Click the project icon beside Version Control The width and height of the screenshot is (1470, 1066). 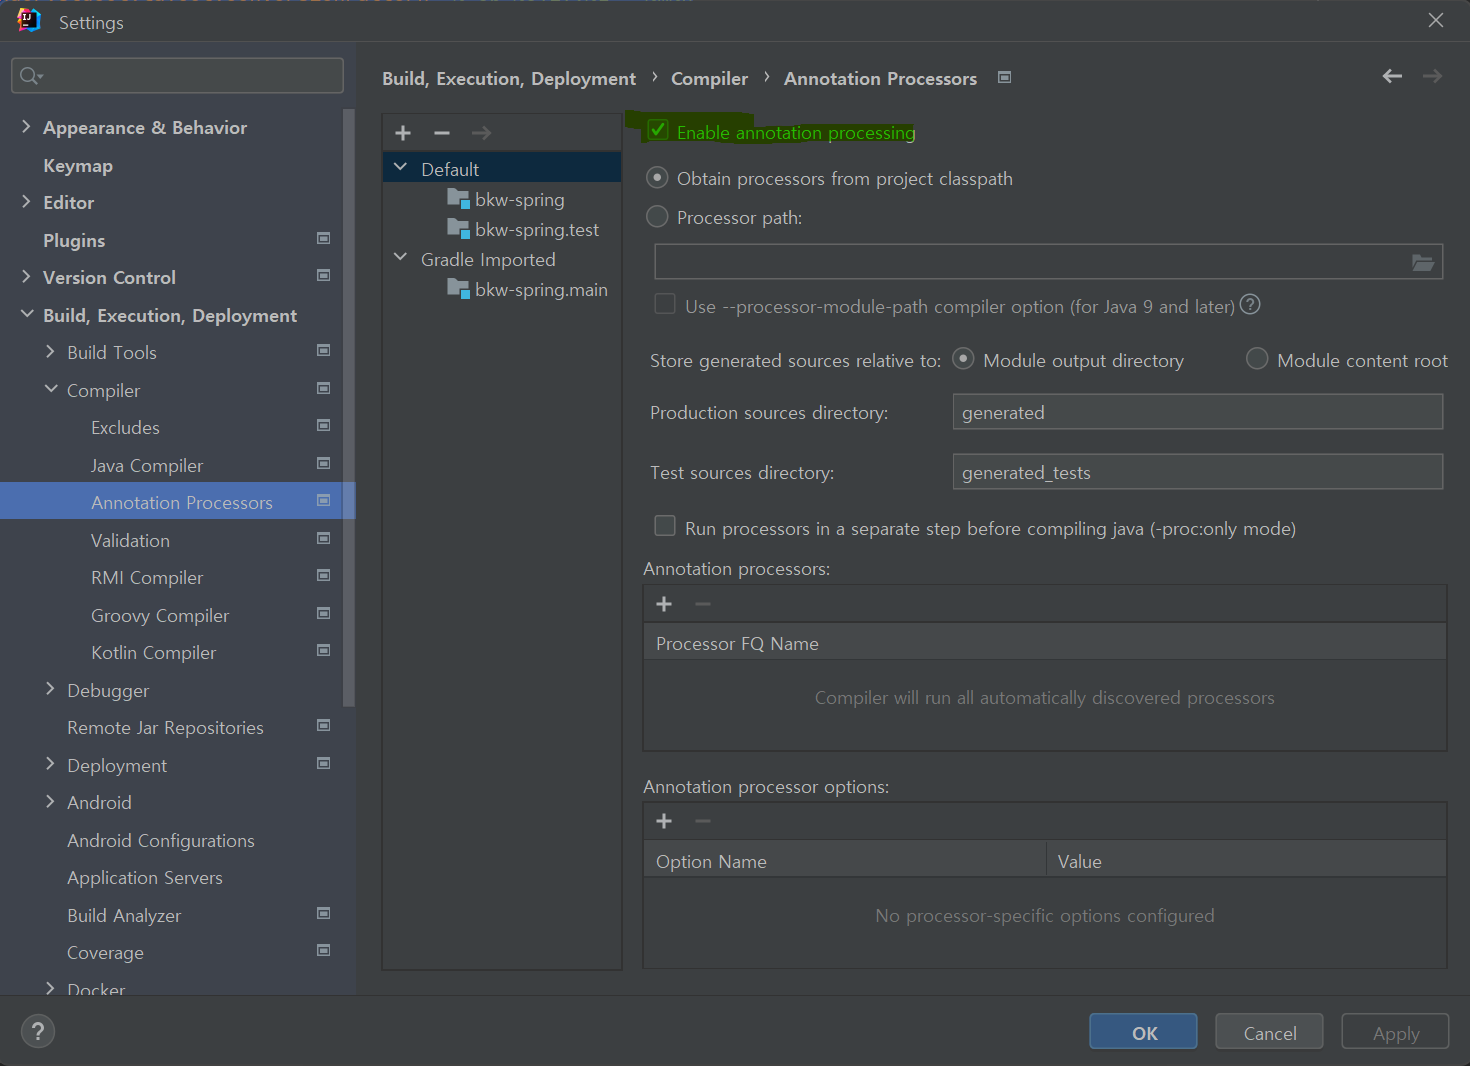[x=323, y=275]
